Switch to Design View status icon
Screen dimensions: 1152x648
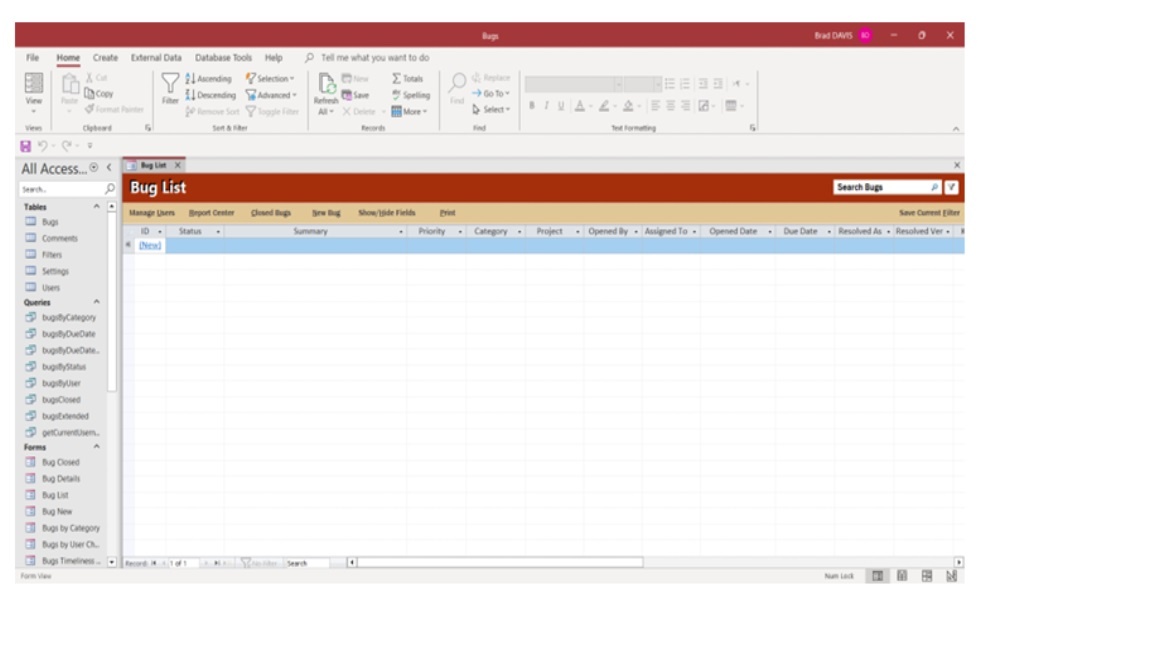coord(952,576)
